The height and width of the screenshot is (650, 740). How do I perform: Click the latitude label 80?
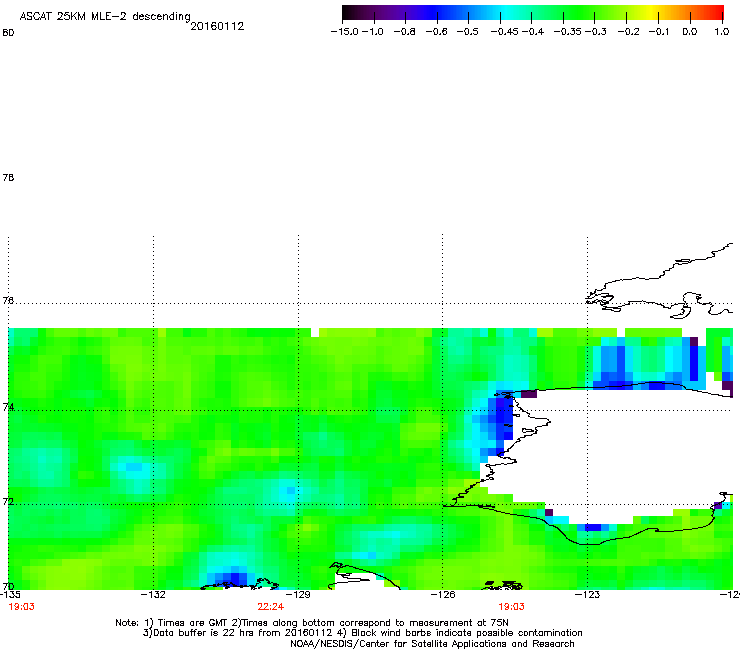tap(8, 33)
